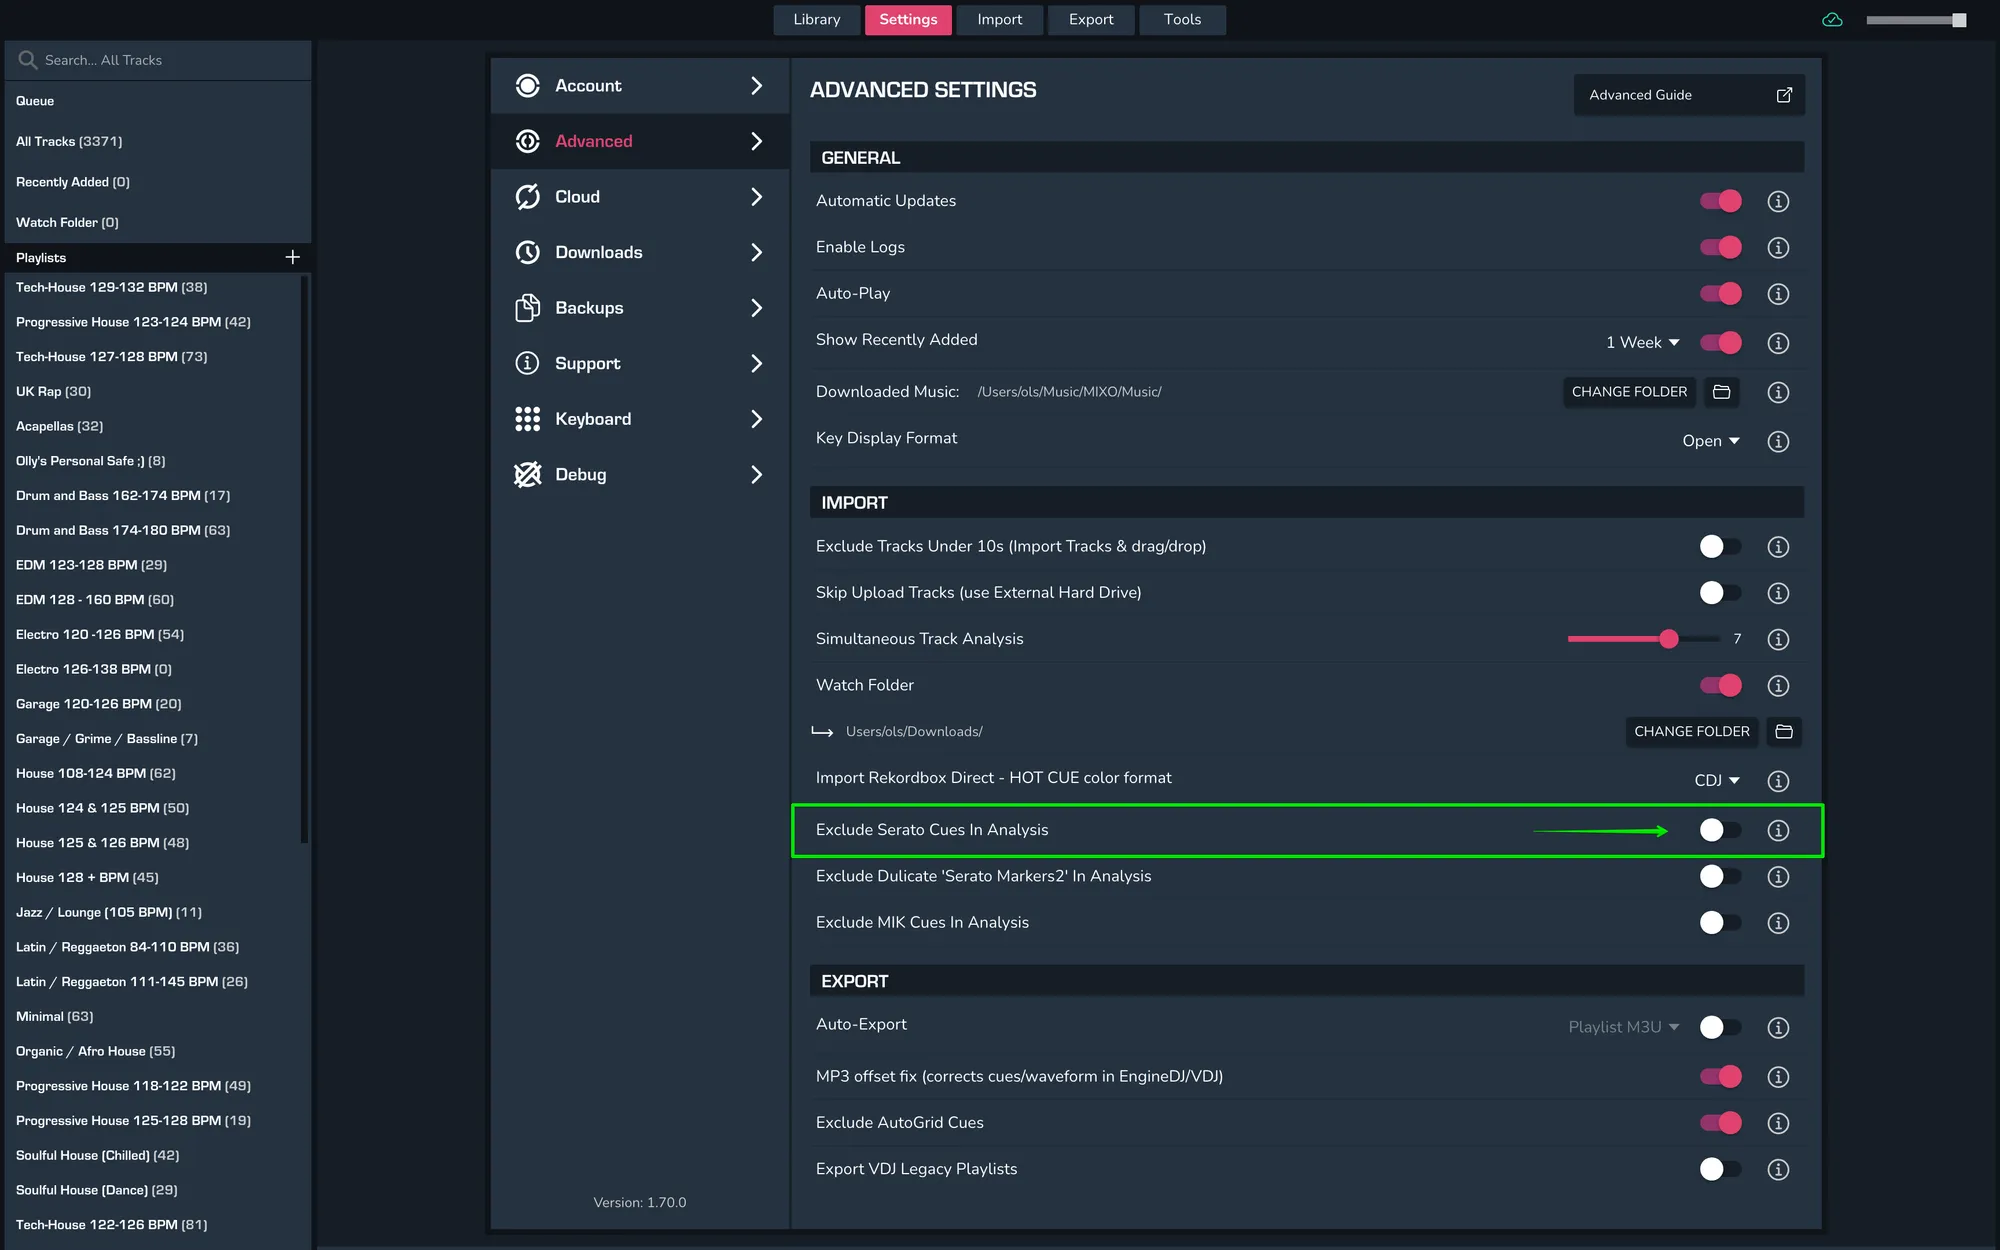Select the Debug settings icon
Image resolution: width=2000 pixels, height=1250 pixels.
[527, 474]
